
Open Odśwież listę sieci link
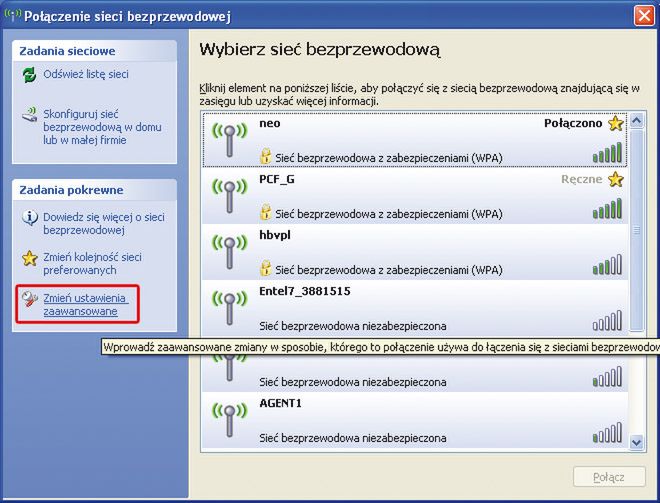click(x=86, y=75)
